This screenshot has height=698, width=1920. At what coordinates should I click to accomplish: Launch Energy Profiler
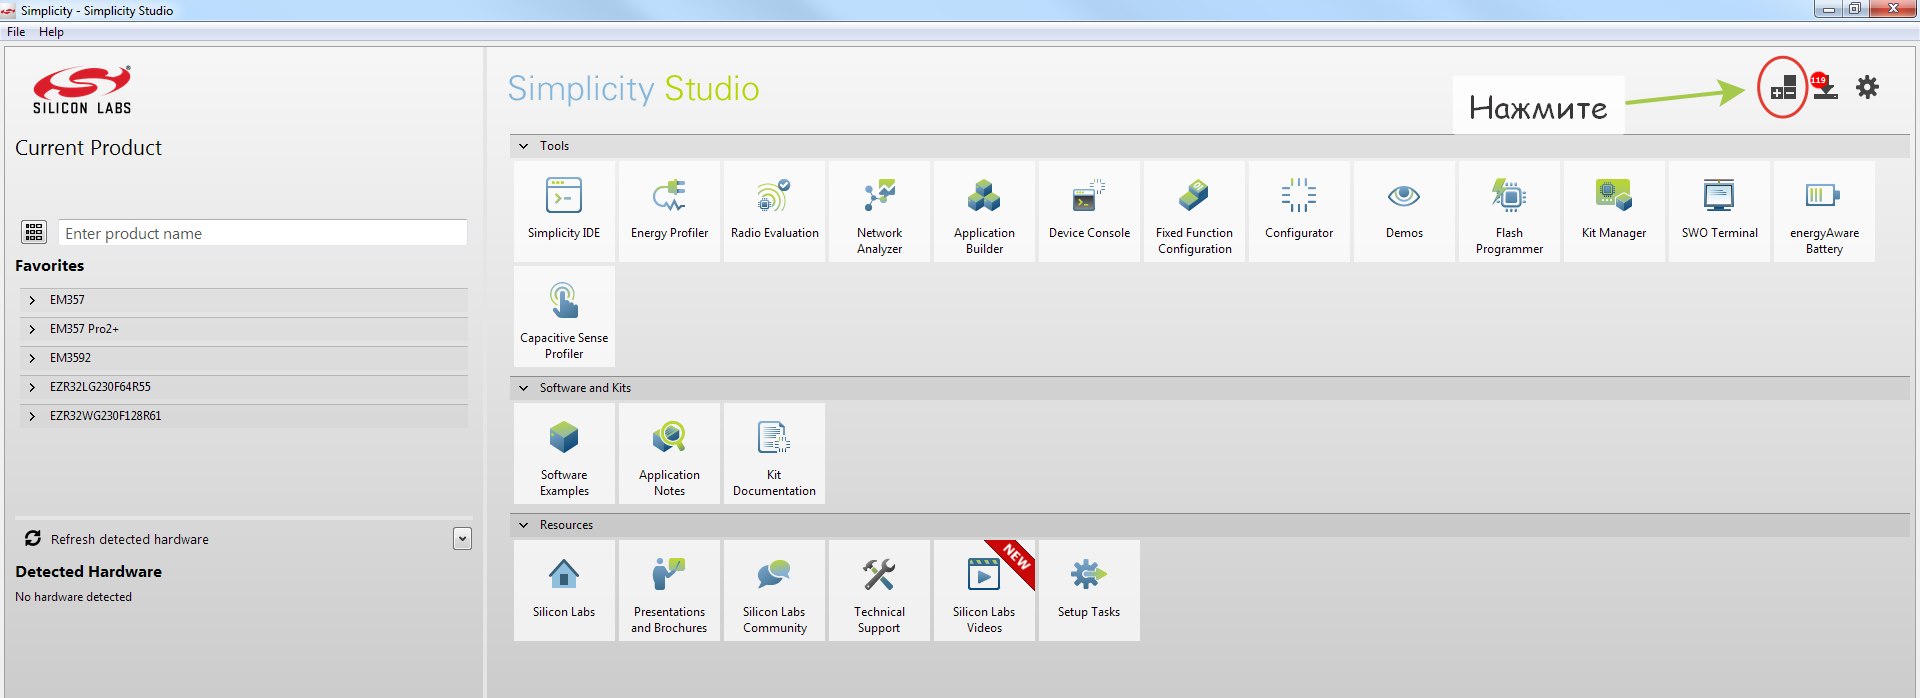(x=669, y=211)
